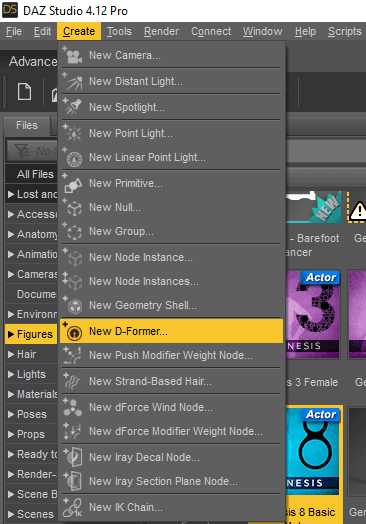Select the Genesis 3 Female Actor thumbnail
The image size is (366, 524).
click(313, 314)
